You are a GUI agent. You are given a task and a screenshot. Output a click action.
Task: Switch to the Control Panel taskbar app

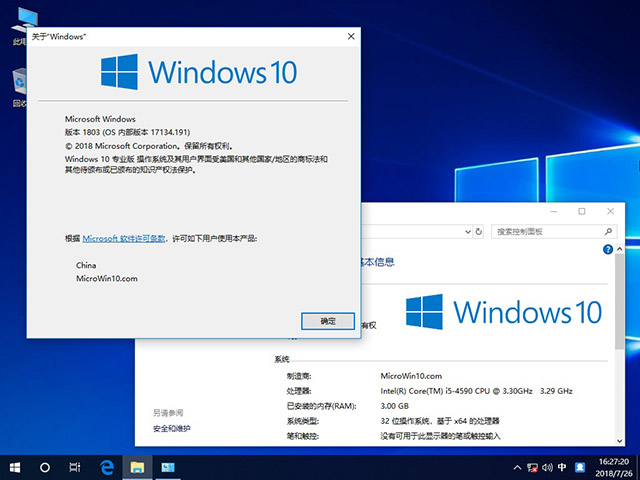coord(167,467)
